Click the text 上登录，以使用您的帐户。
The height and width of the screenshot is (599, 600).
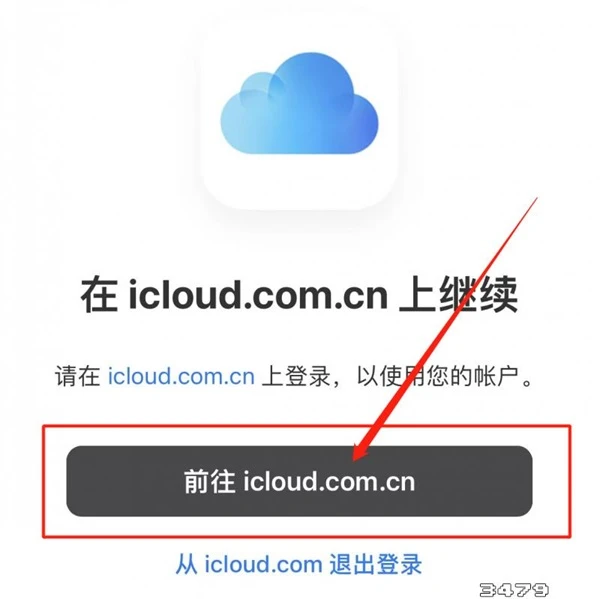398,376
